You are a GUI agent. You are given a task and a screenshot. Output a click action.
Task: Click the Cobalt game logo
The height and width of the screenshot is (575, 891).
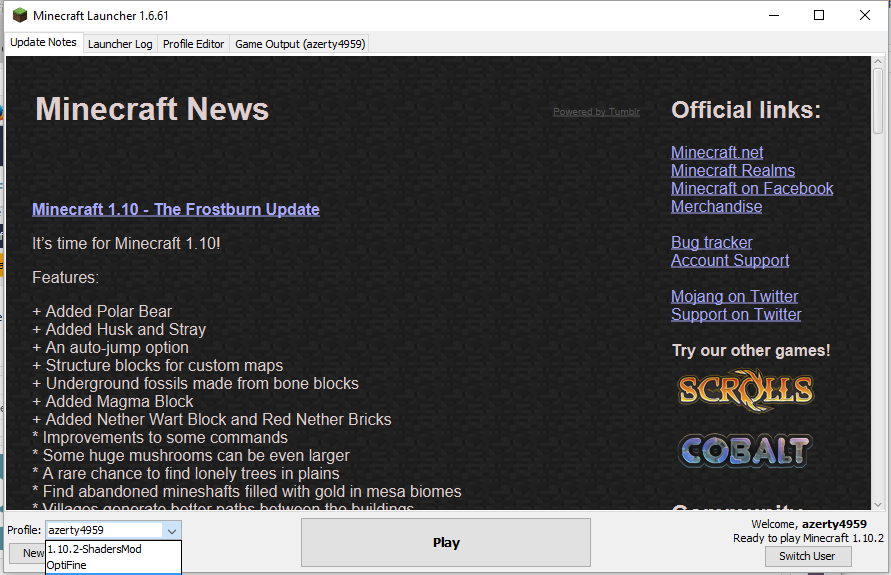(x=745, y=451)
